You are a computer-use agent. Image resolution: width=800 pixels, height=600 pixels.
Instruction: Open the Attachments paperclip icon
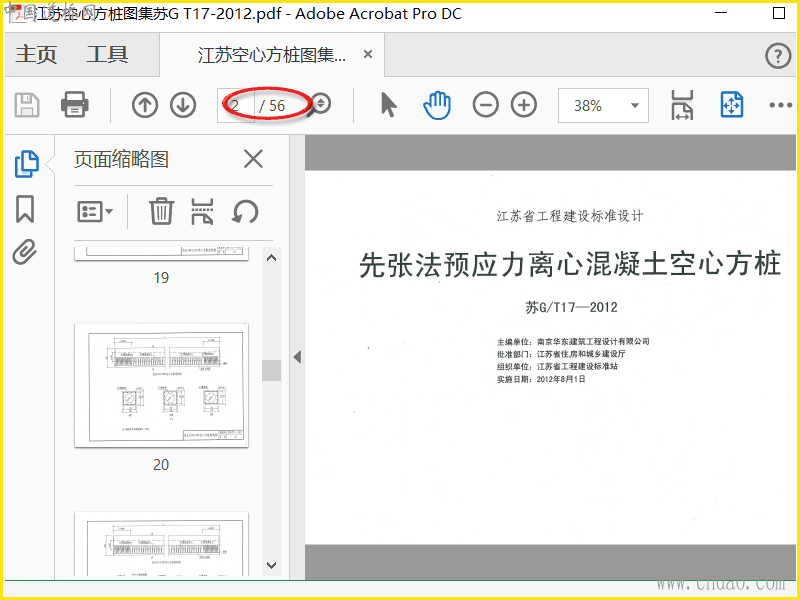pyautogui.click(x=25, y=252)
